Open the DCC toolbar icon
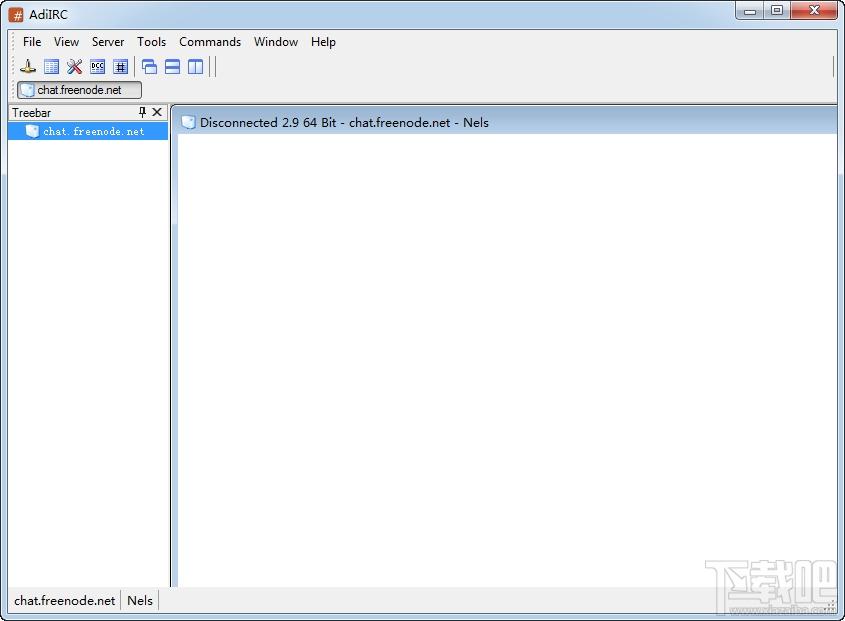 98,67
